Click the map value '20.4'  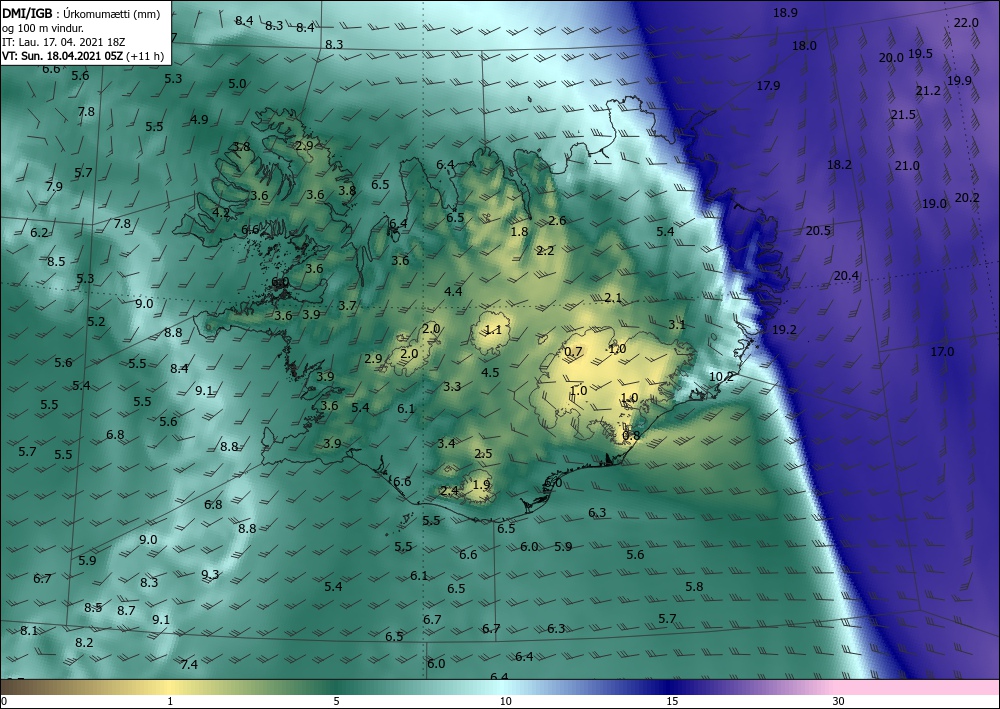click(x=846, y=276)
